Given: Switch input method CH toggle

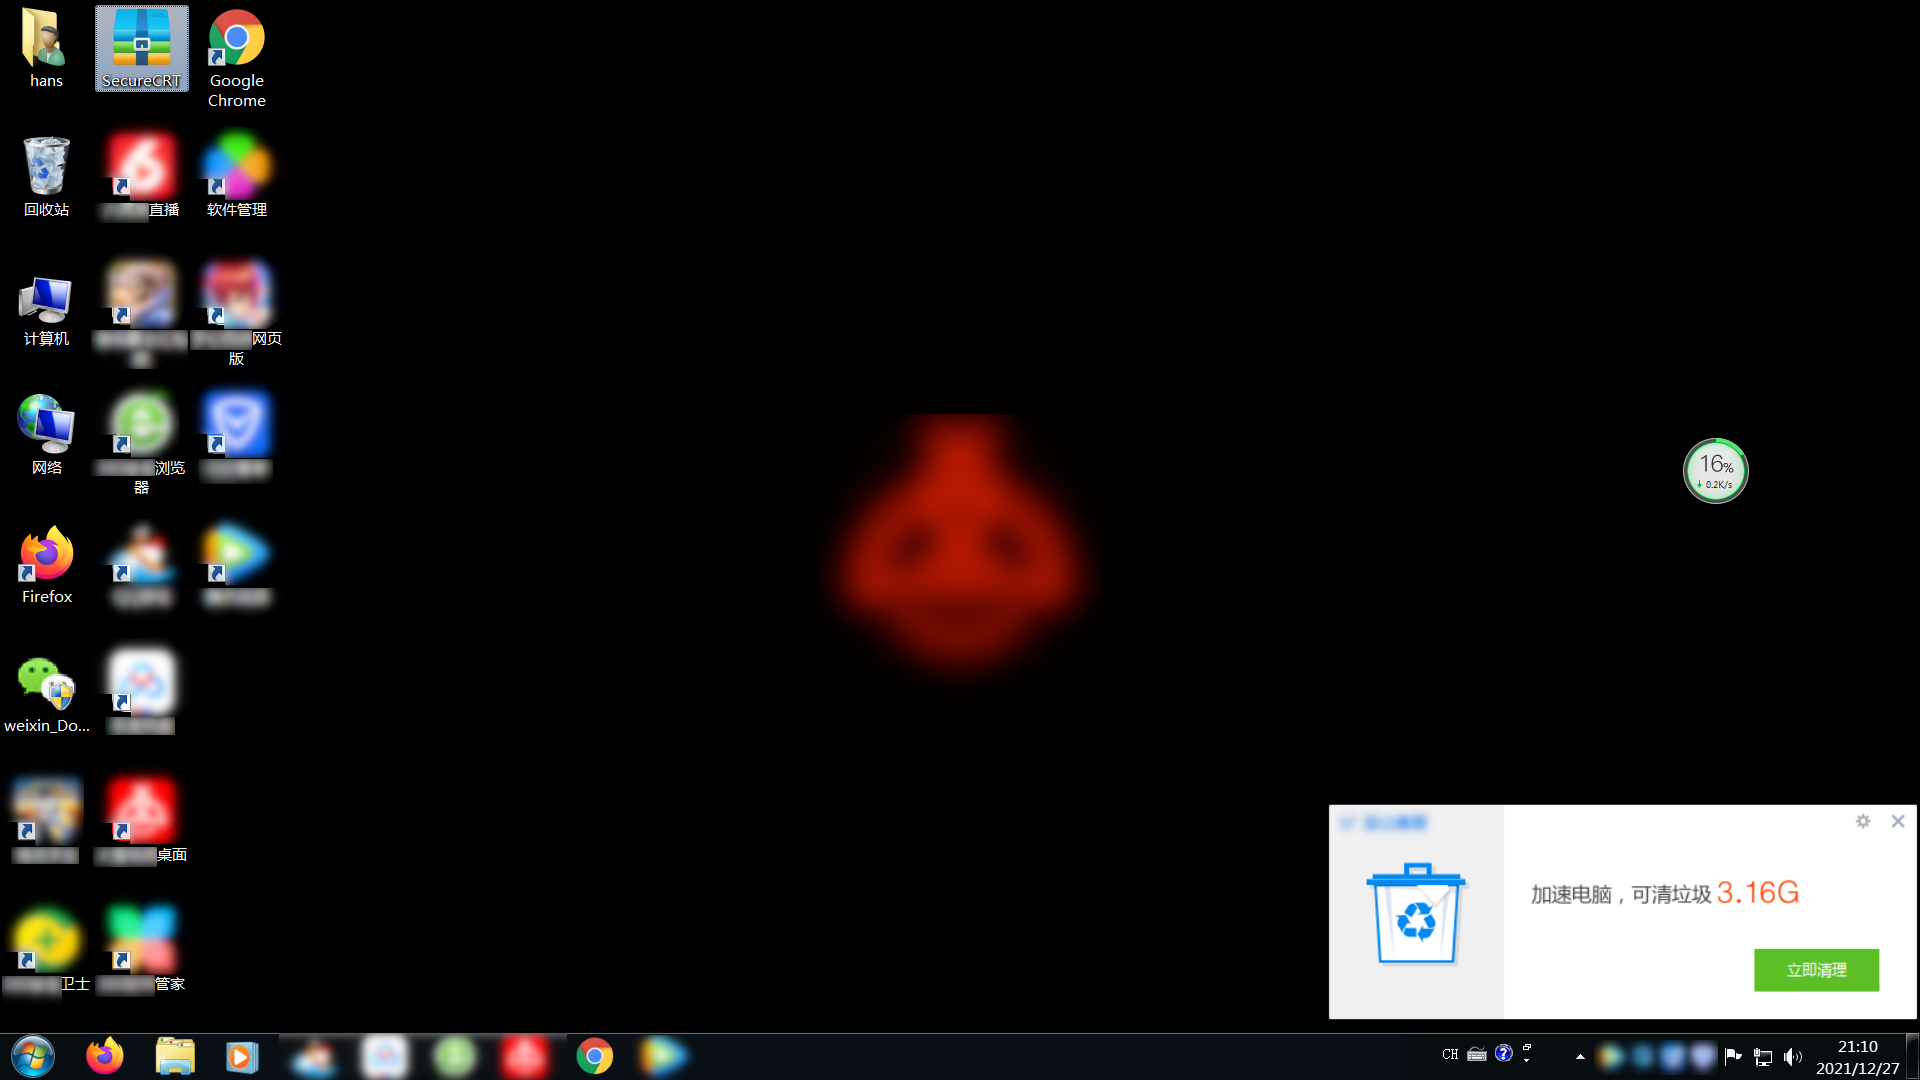Looking at the screenshot, I should tap(1452, 1055).
